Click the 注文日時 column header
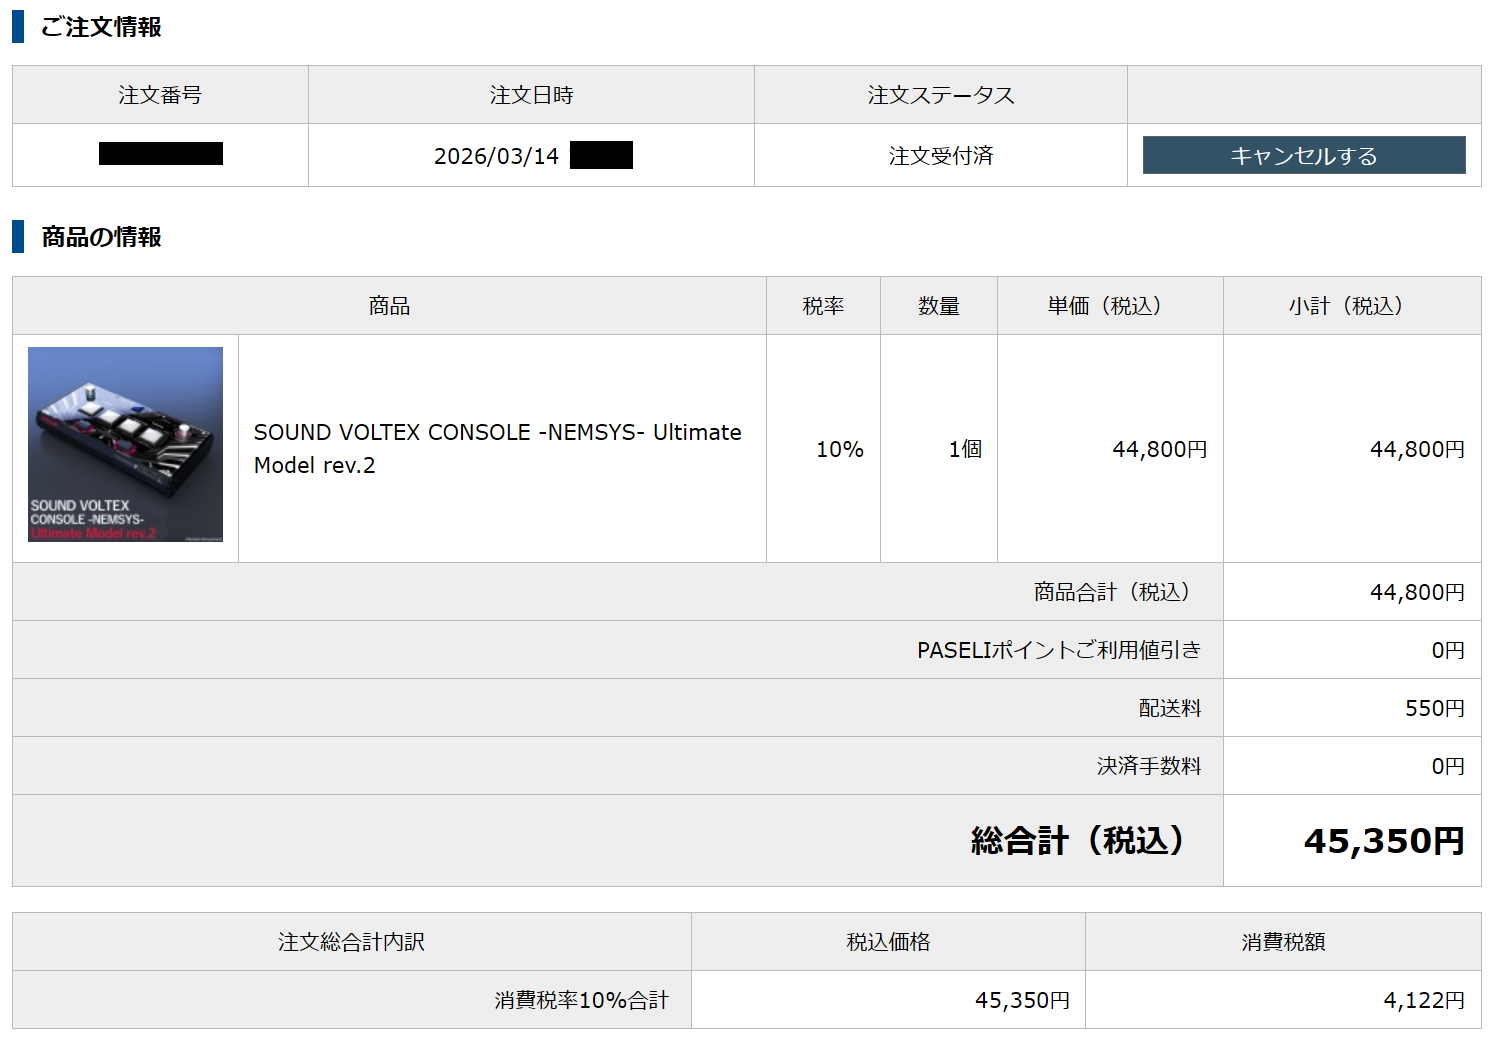The image size is (1495, 1044). [x=531, y=95]
